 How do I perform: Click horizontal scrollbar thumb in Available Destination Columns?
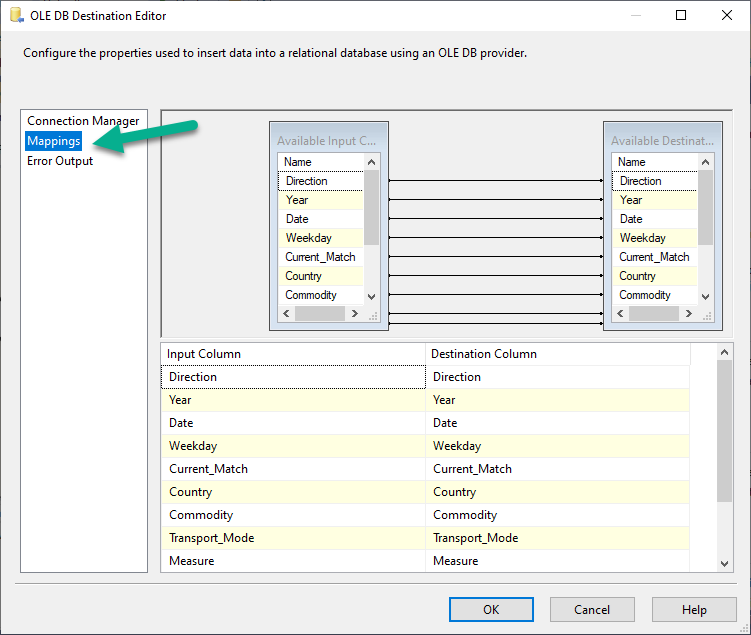click(654, 314)
